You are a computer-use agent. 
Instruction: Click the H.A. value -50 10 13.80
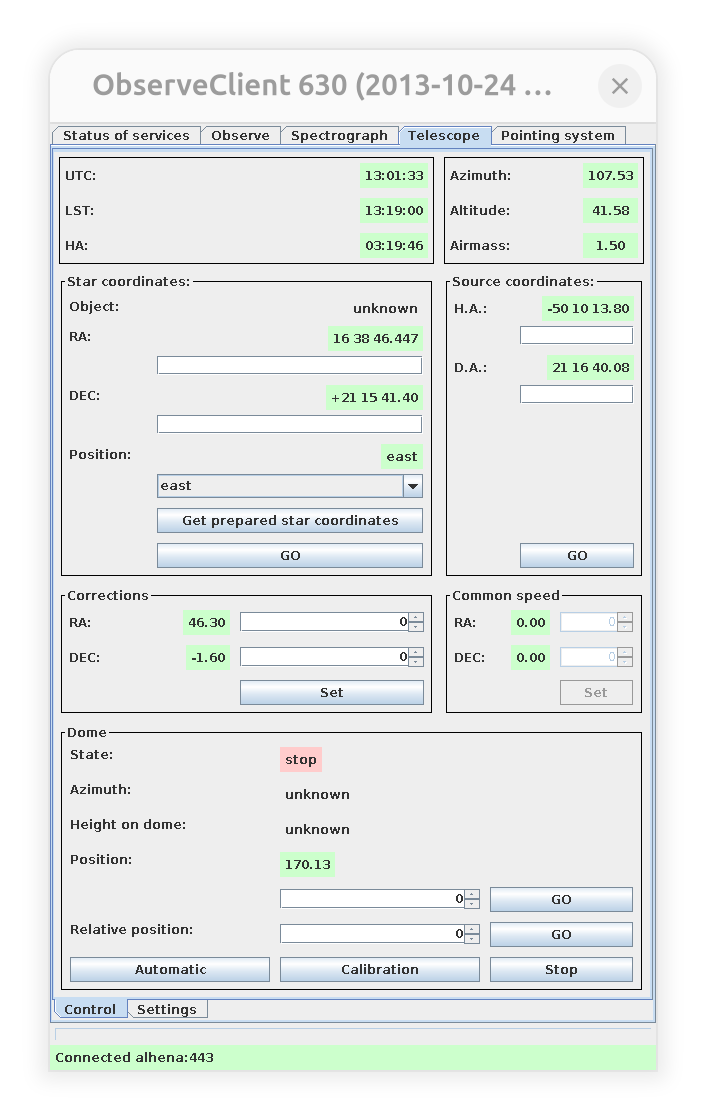[x=588, y=309]
